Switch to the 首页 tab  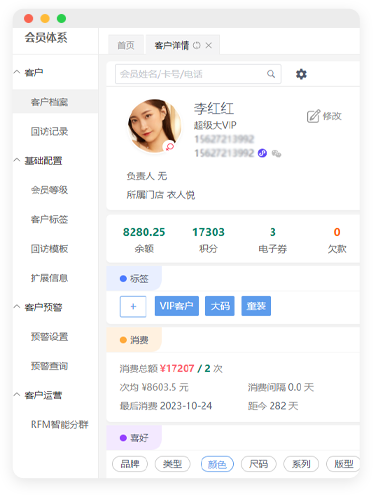tap(126, 45)
